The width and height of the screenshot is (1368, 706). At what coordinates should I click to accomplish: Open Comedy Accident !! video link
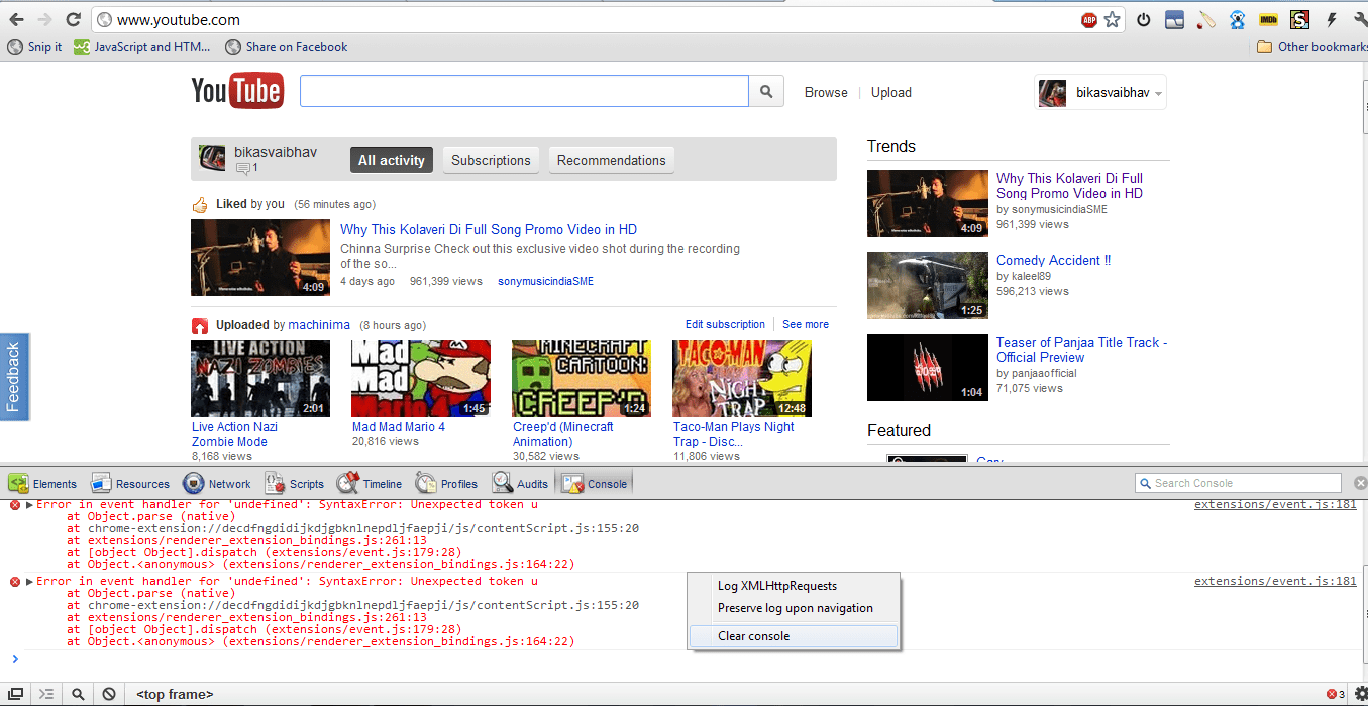1053,260
